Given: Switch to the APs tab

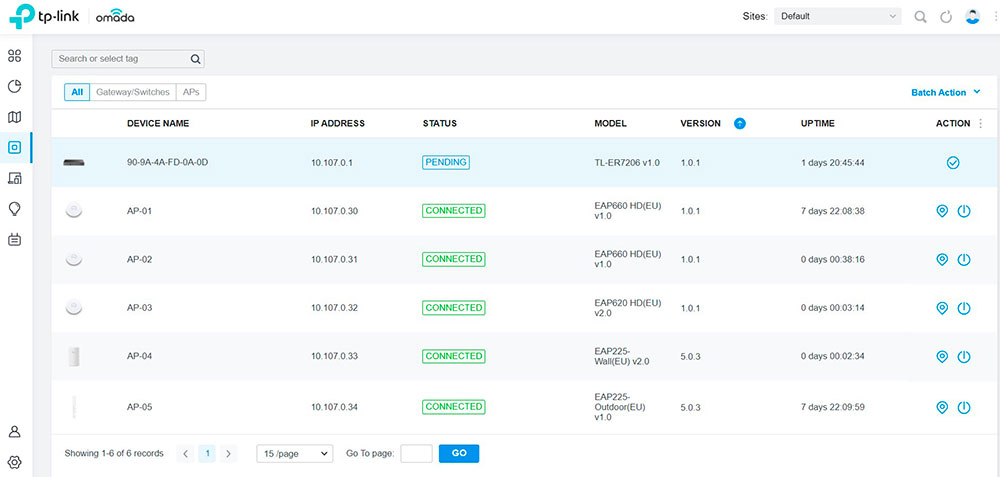Looking at the screenshot, I should tap(191, 92).
